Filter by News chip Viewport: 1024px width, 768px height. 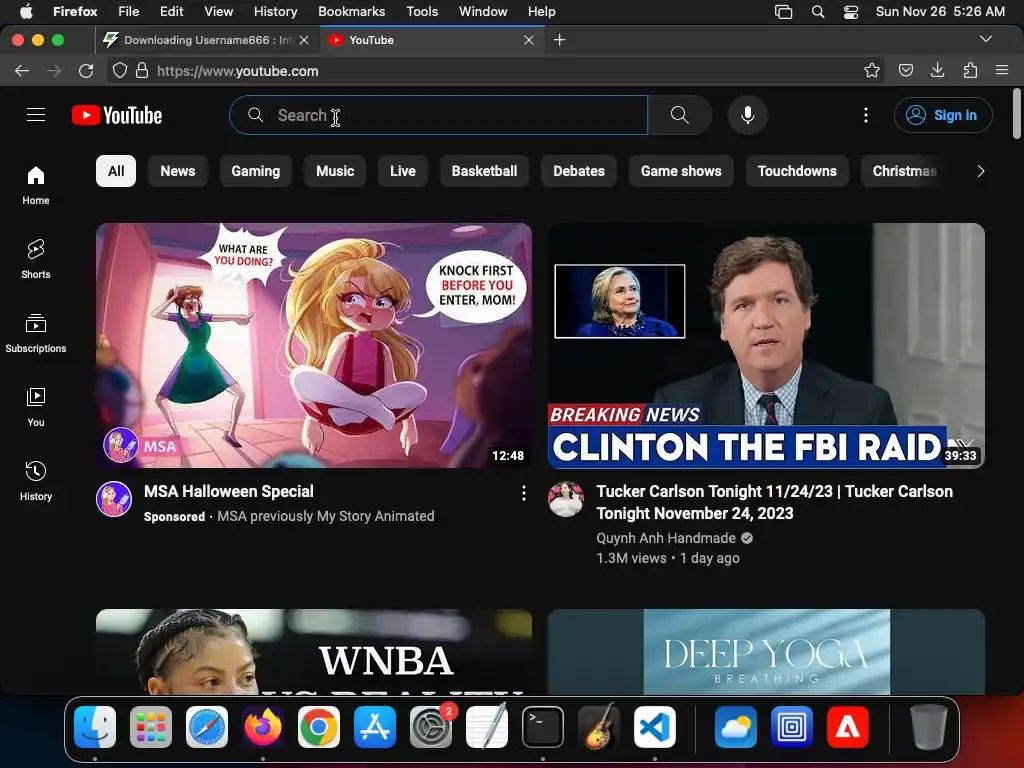[x=178, y=171]
